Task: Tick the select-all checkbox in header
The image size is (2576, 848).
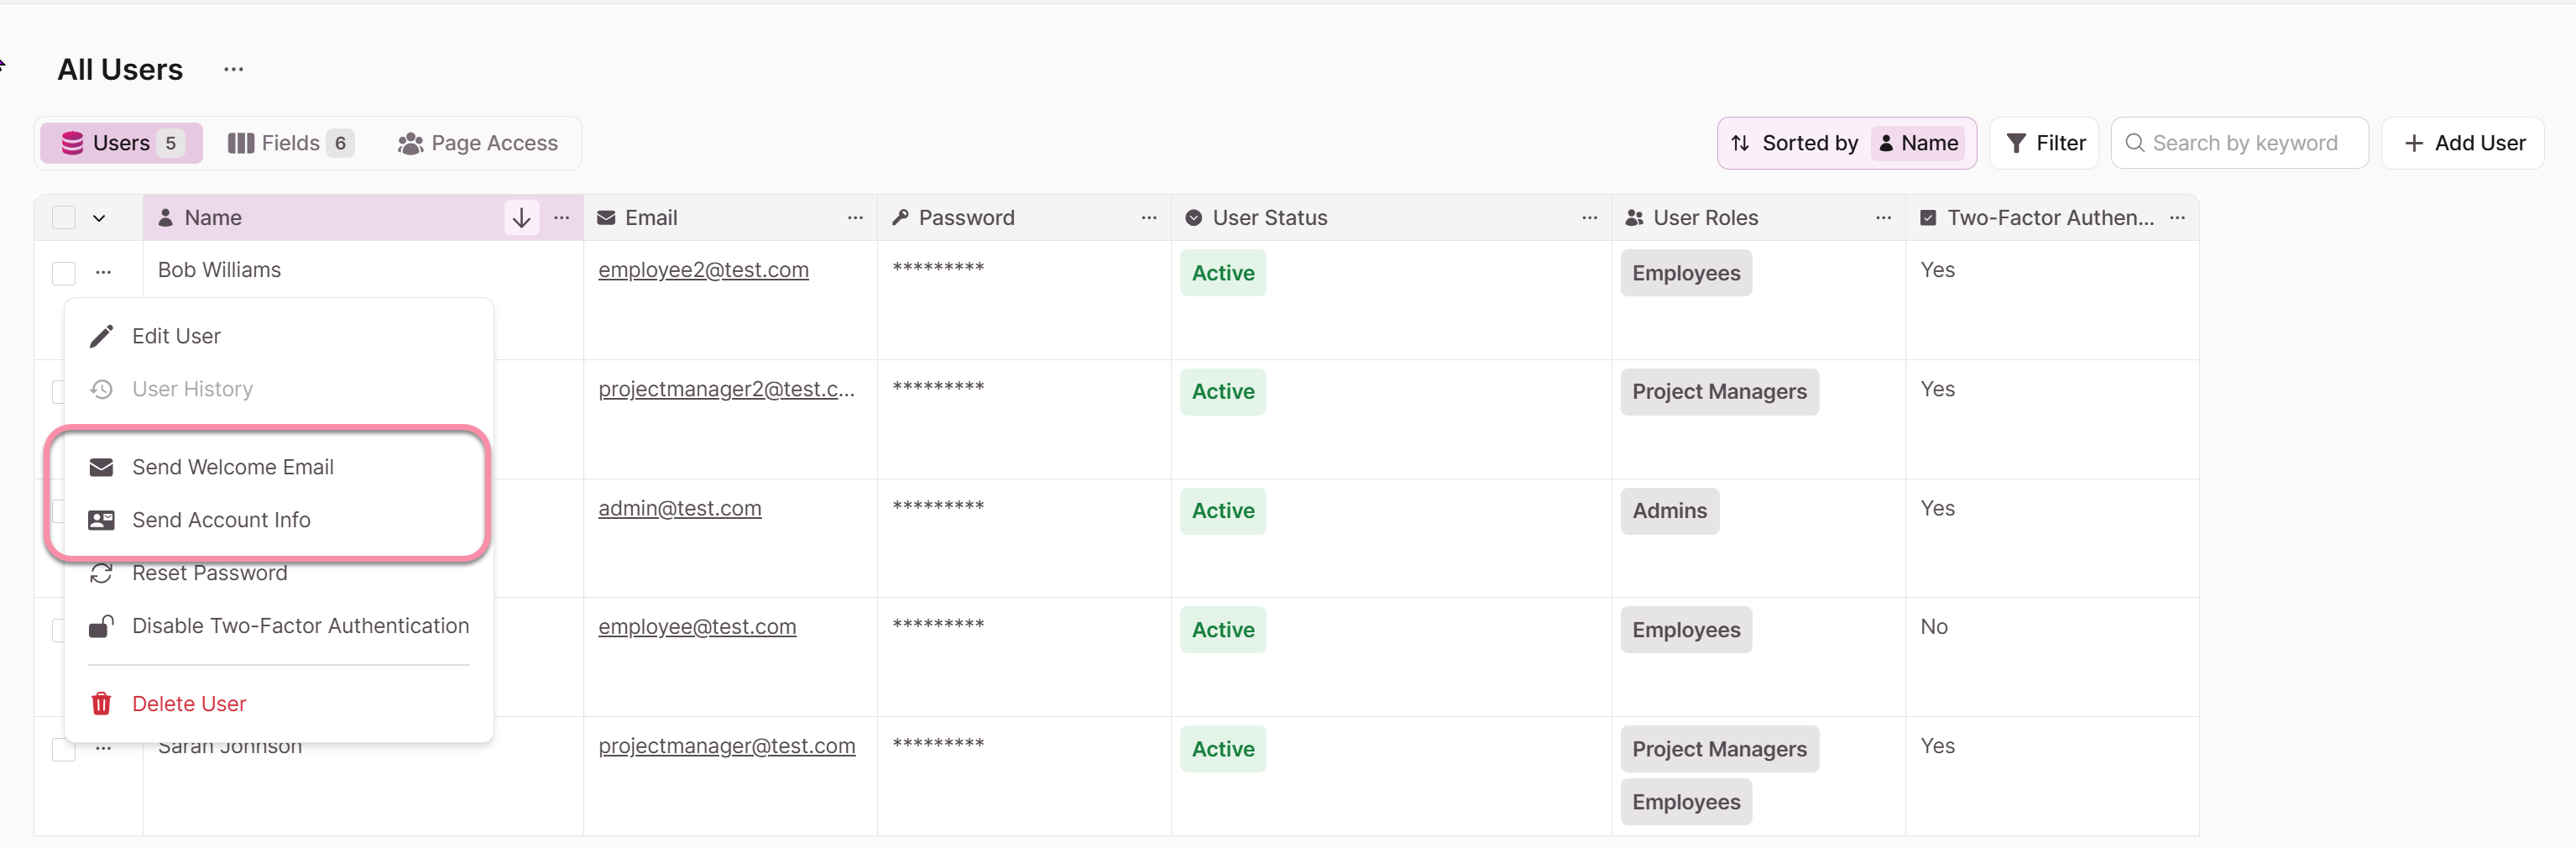Action: tap(64, 218)
